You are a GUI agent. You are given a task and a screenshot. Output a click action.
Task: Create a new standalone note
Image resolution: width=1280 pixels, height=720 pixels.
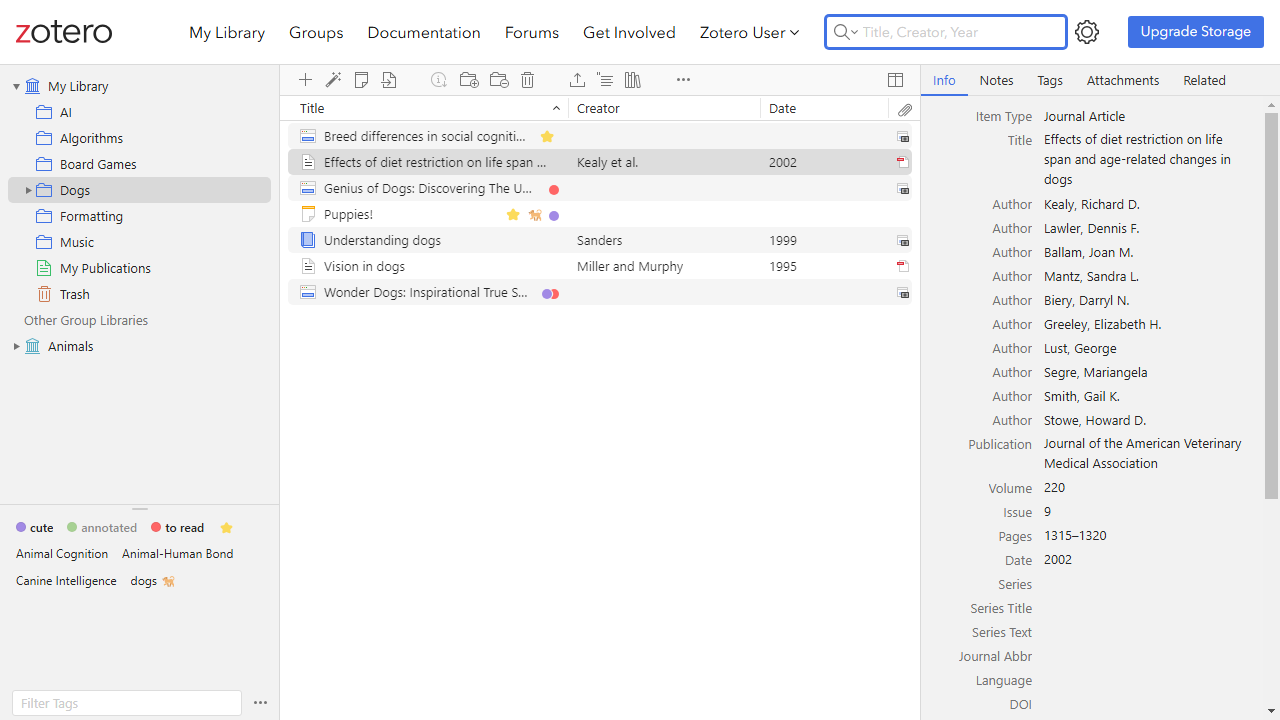362,80
